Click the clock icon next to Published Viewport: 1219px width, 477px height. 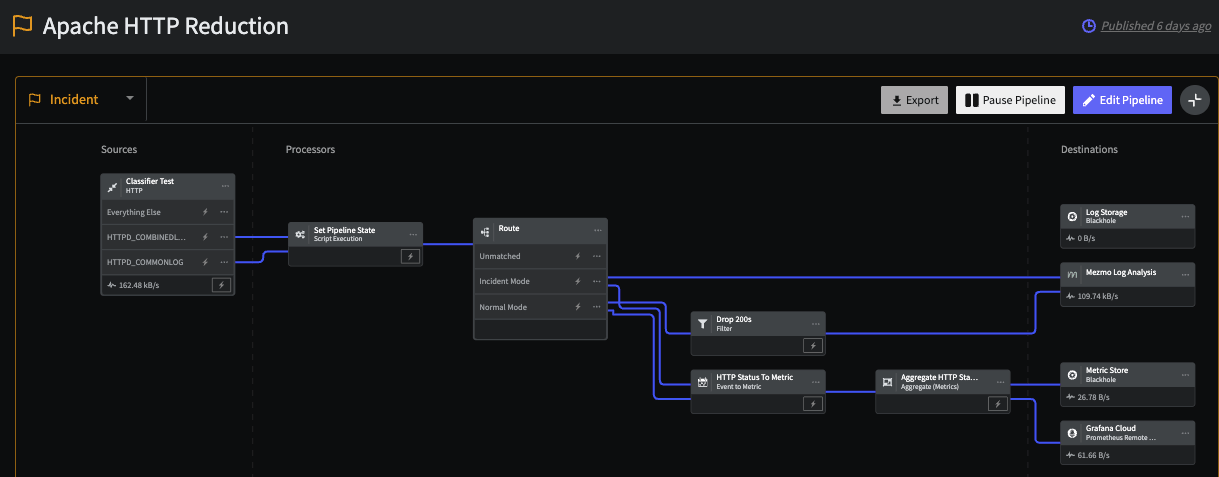[x=1089, y=26]
